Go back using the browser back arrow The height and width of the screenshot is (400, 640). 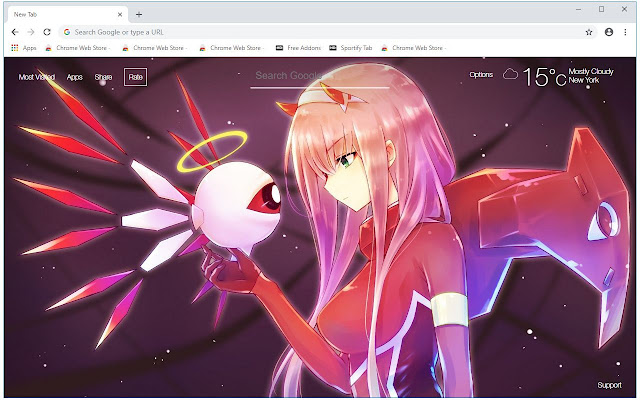coord(15,32)
